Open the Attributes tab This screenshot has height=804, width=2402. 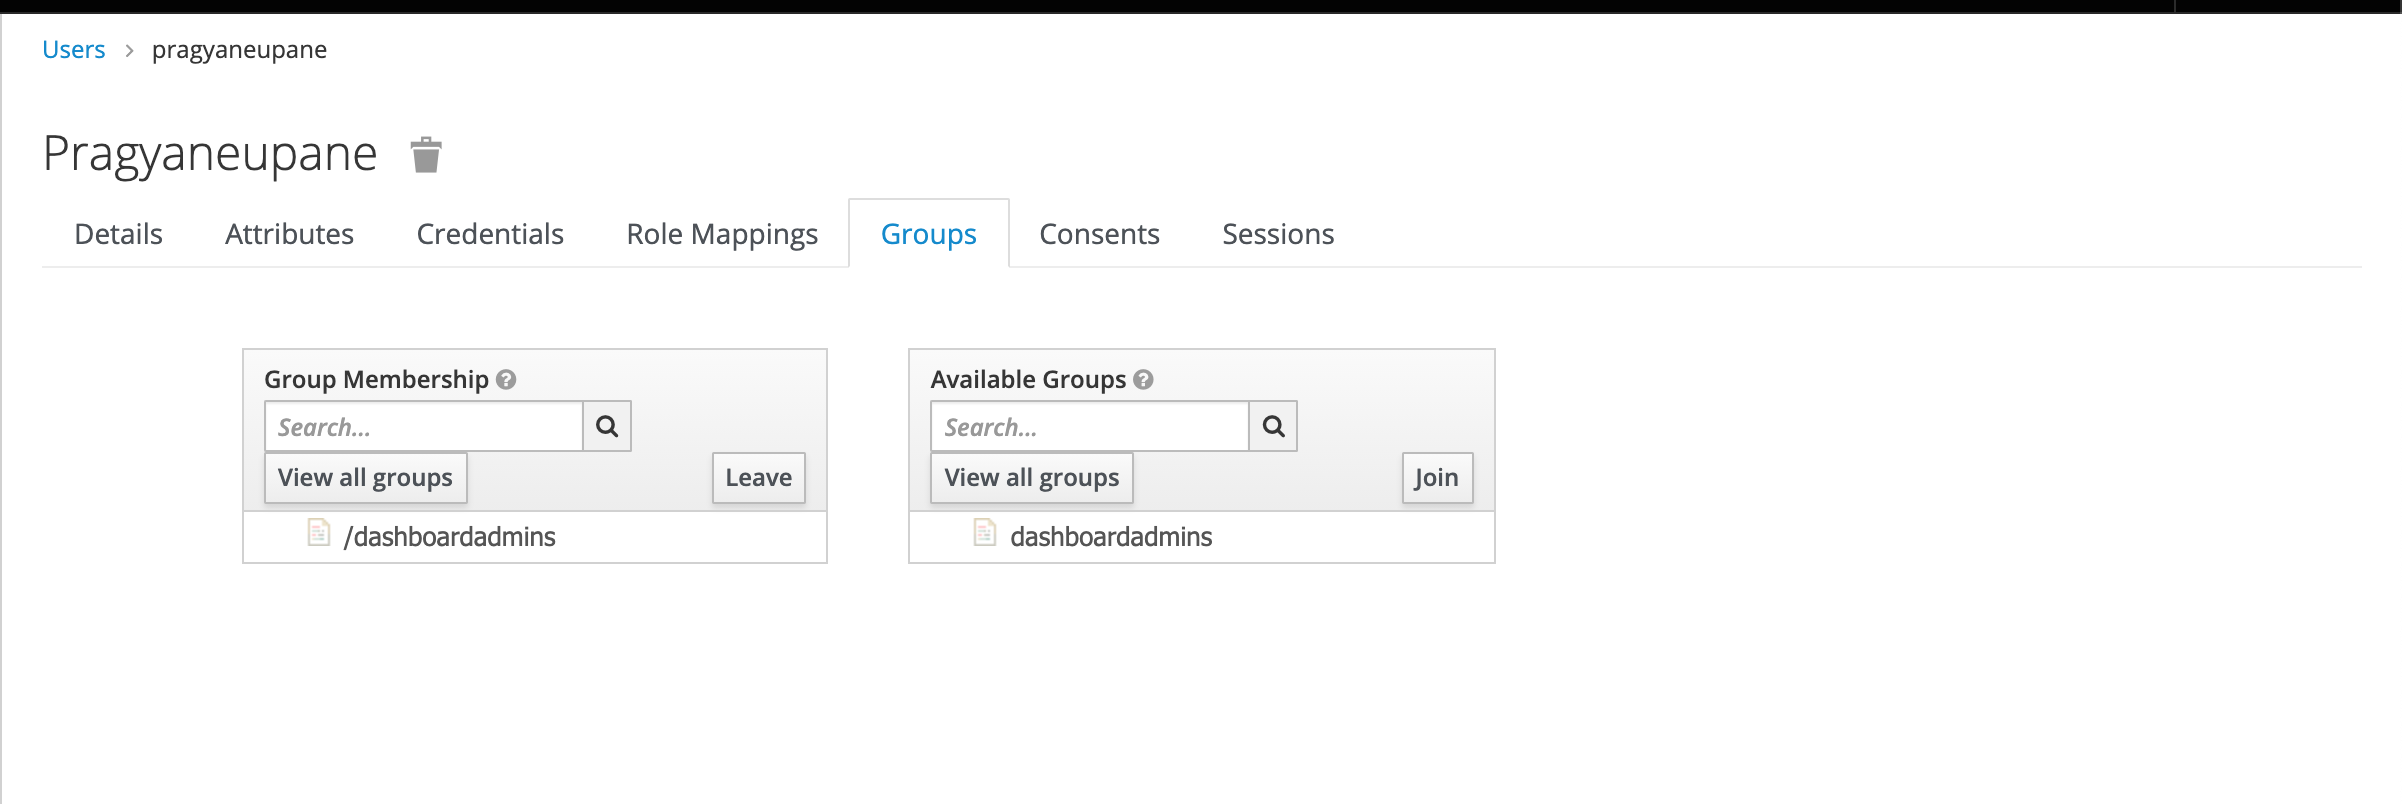[x=289, y=233]
